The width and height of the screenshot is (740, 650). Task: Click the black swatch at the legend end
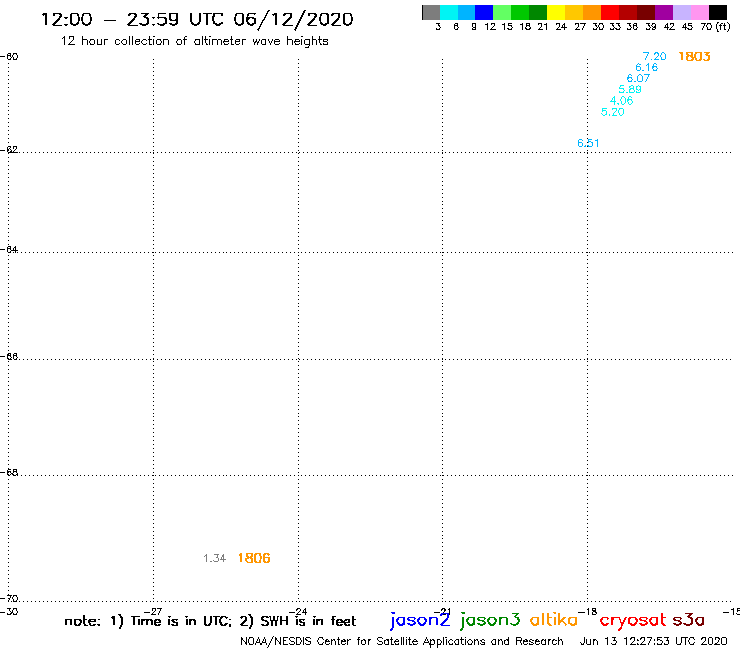click(x=718, y=12)
